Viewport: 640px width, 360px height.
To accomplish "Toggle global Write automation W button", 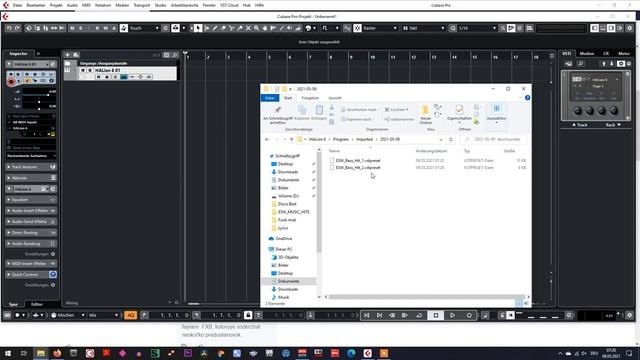I will (105, 28).
